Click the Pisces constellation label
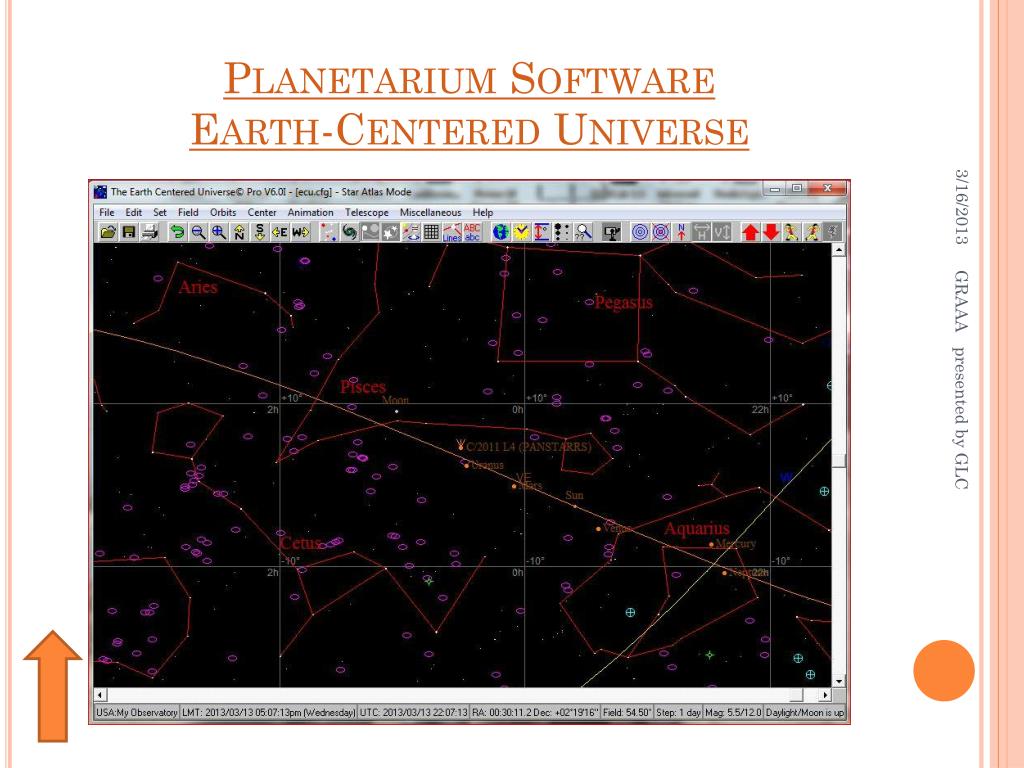1024x768 pixels. 362,386
